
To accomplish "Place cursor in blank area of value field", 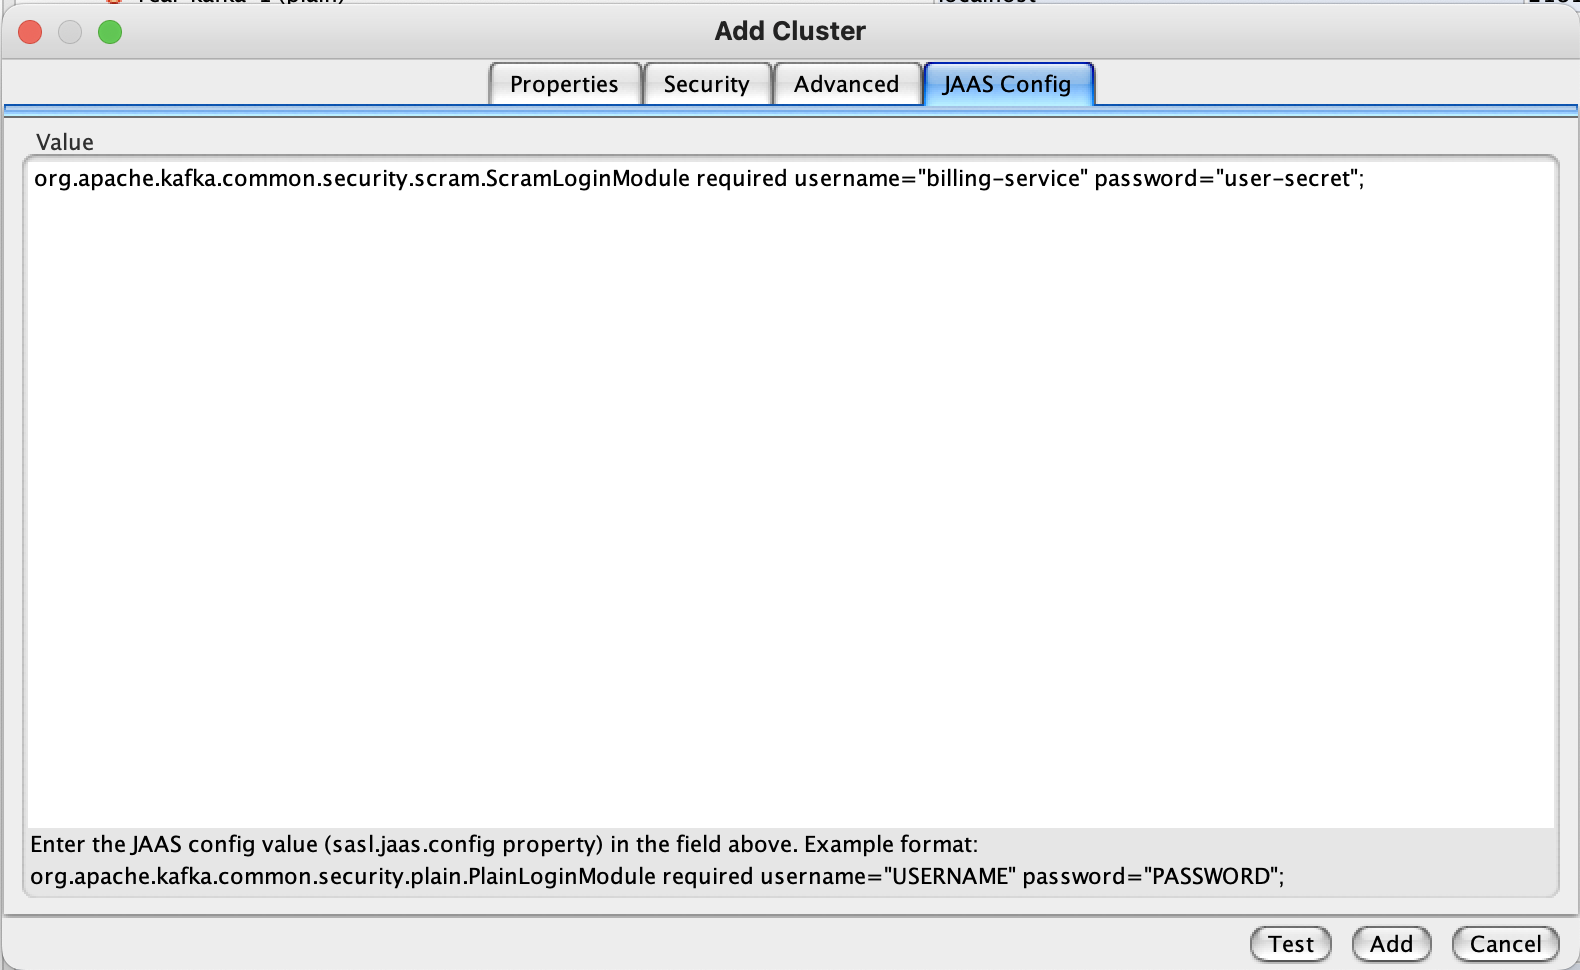I will tap(790, 500).
